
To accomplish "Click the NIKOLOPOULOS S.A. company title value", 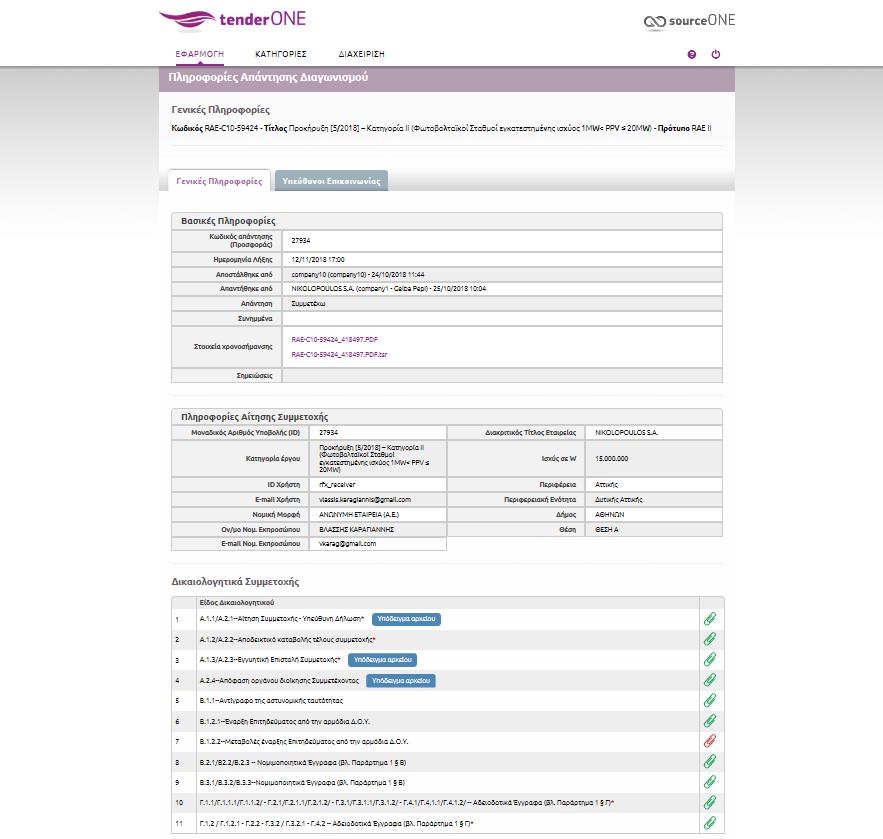I will click(626, 432).
